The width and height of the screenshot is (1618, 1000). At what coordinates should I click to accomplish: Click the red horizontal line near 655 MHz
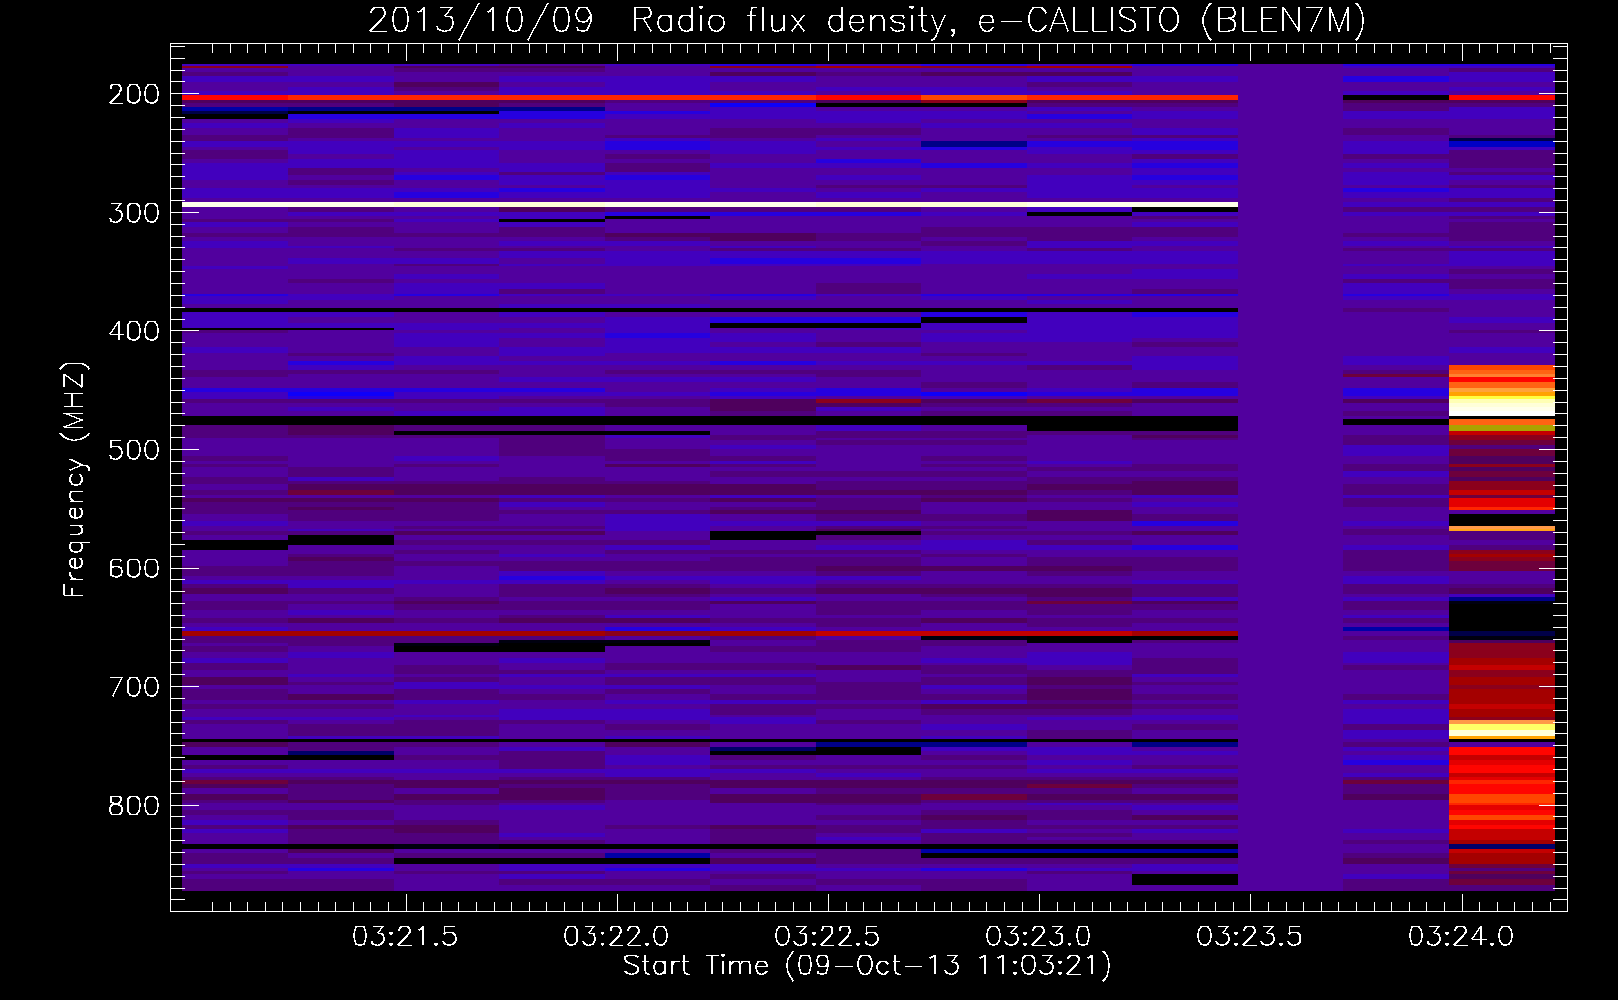pos(710,634)
